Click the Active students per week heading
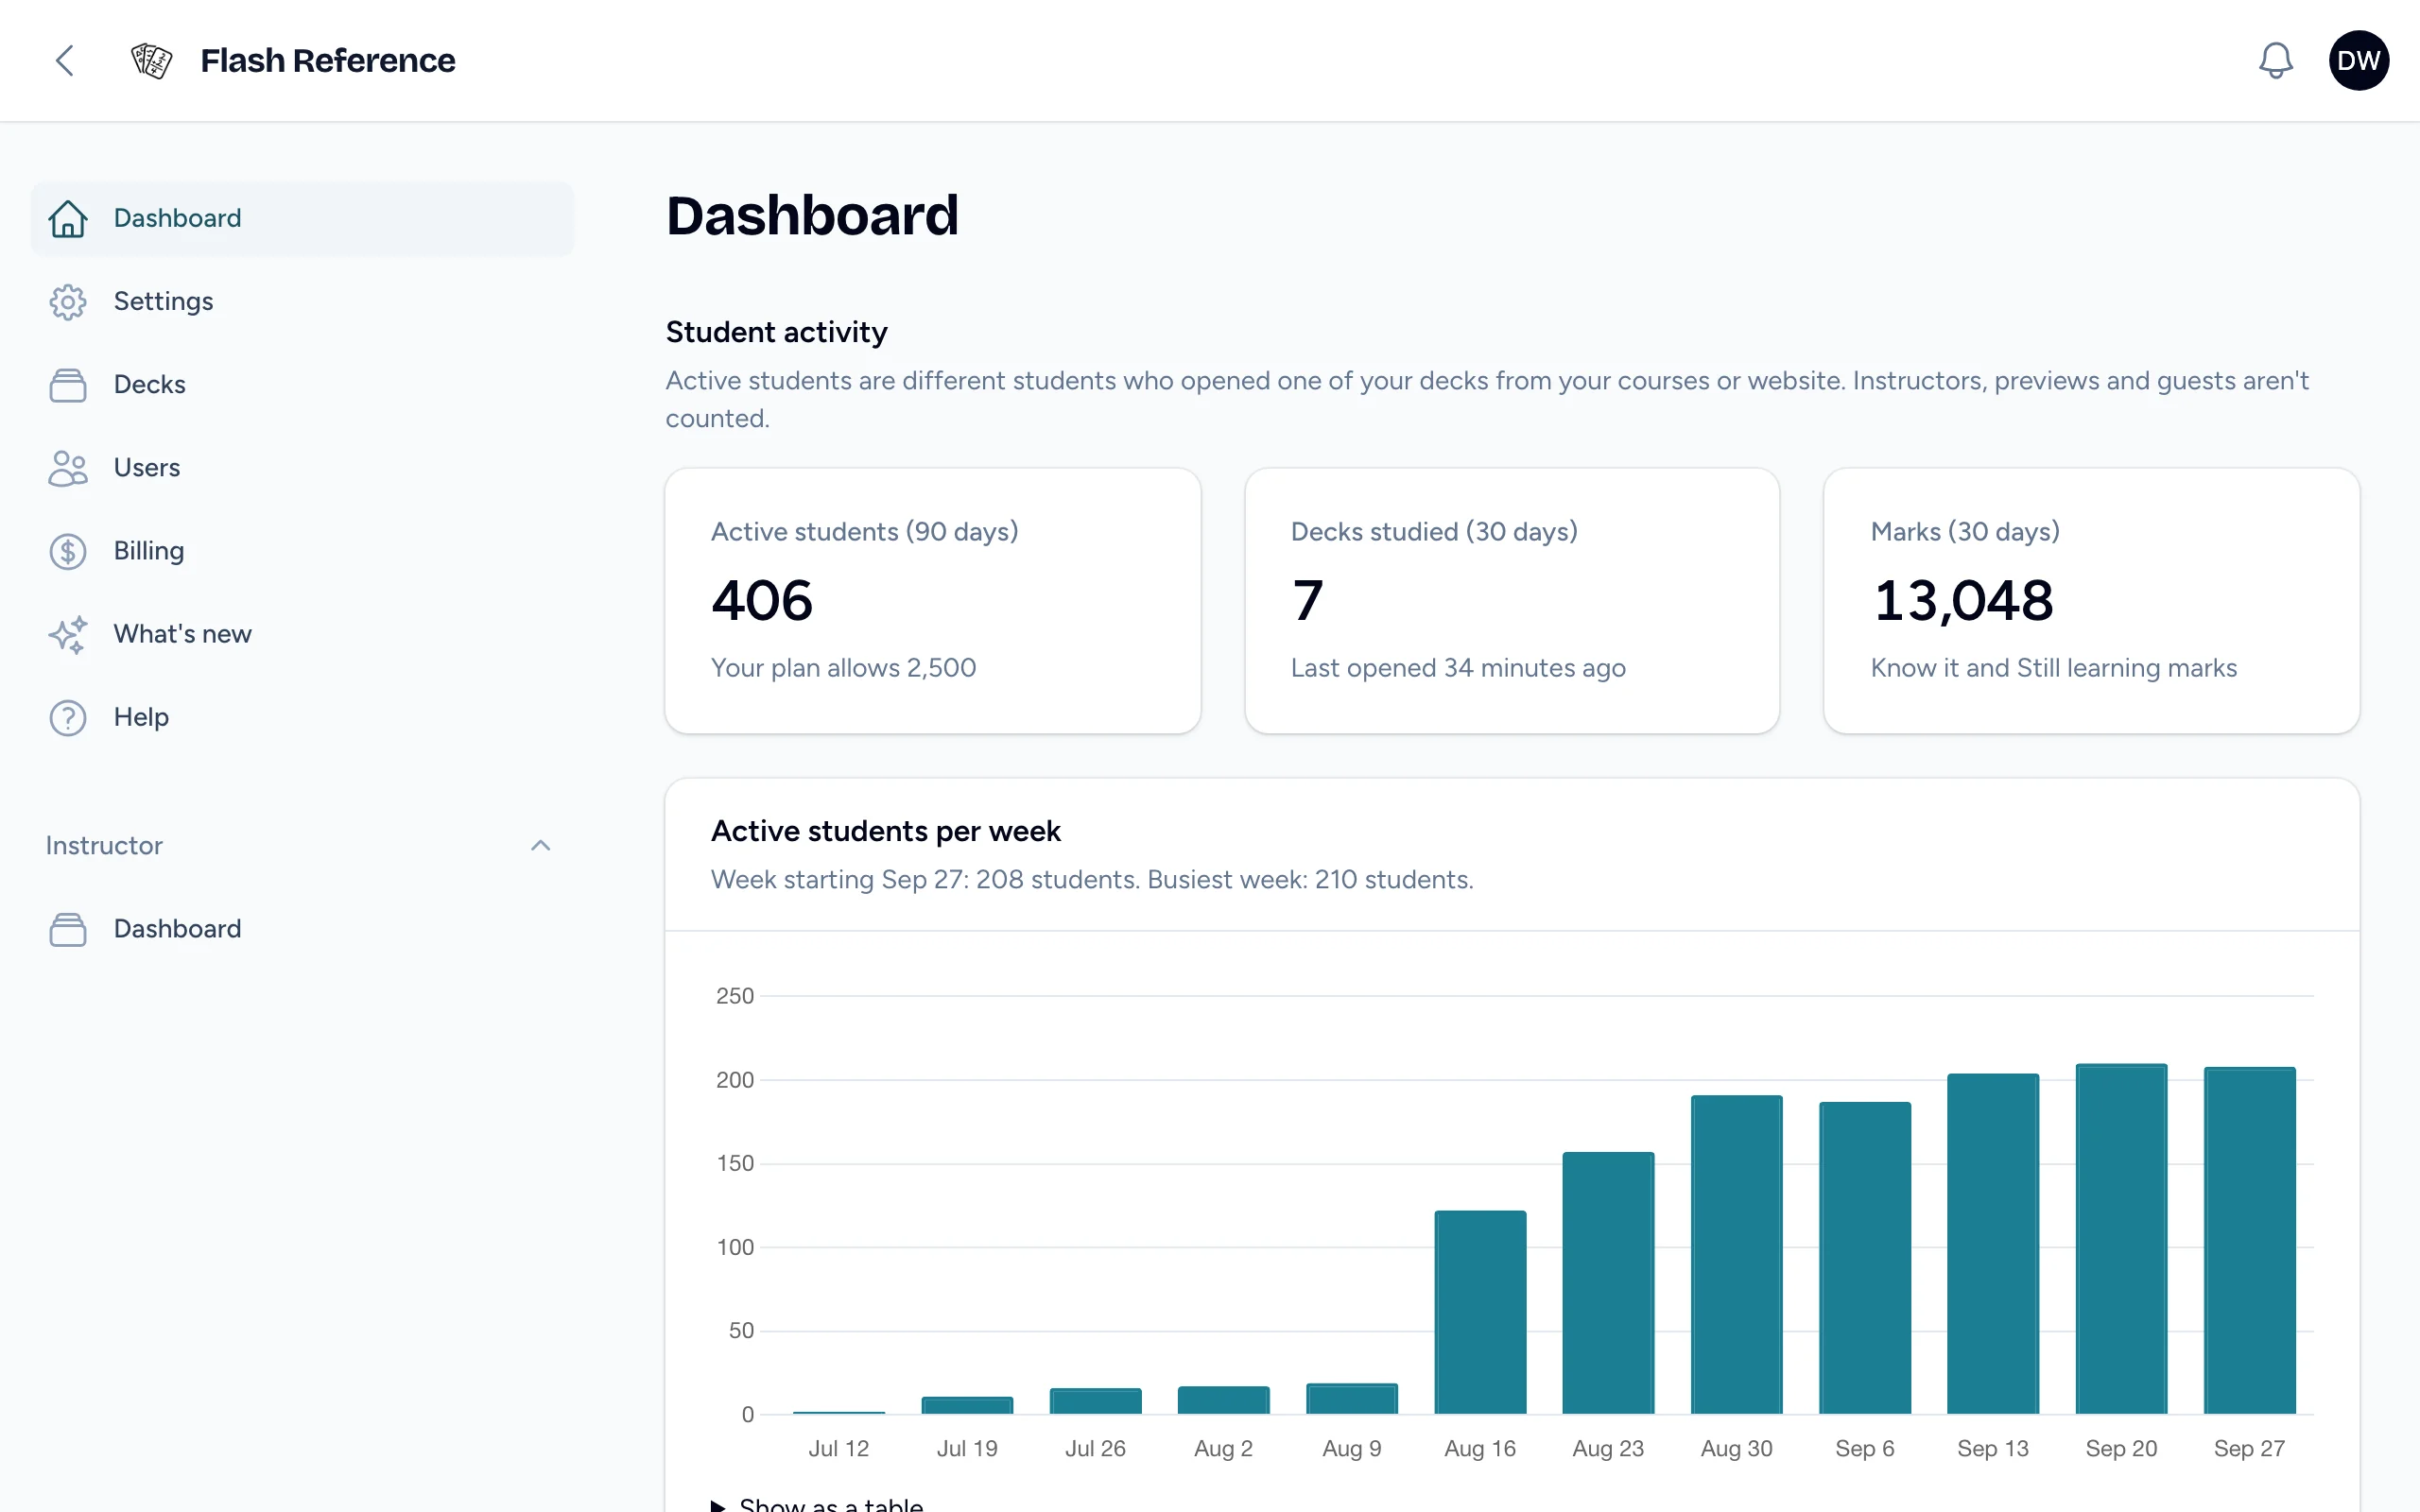 tap(885, 831)
